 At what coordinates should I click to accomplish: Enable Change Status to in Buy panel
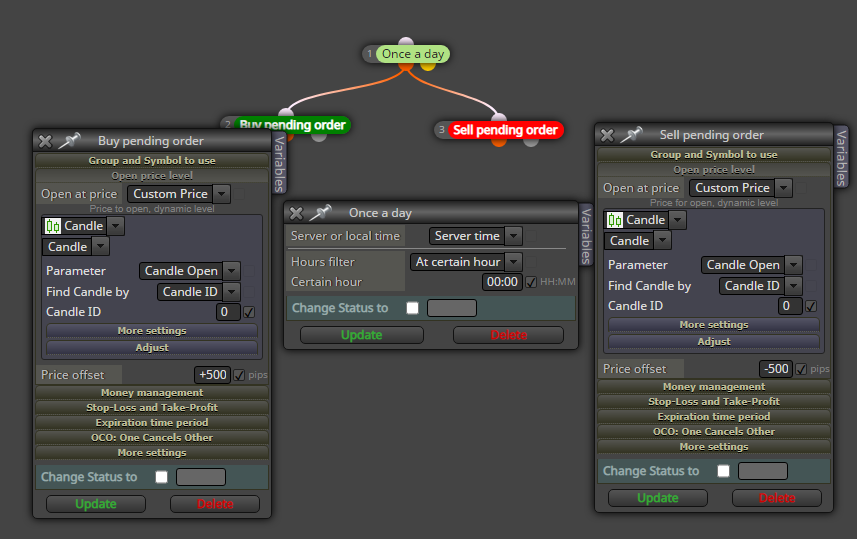(x=161, y=477)
